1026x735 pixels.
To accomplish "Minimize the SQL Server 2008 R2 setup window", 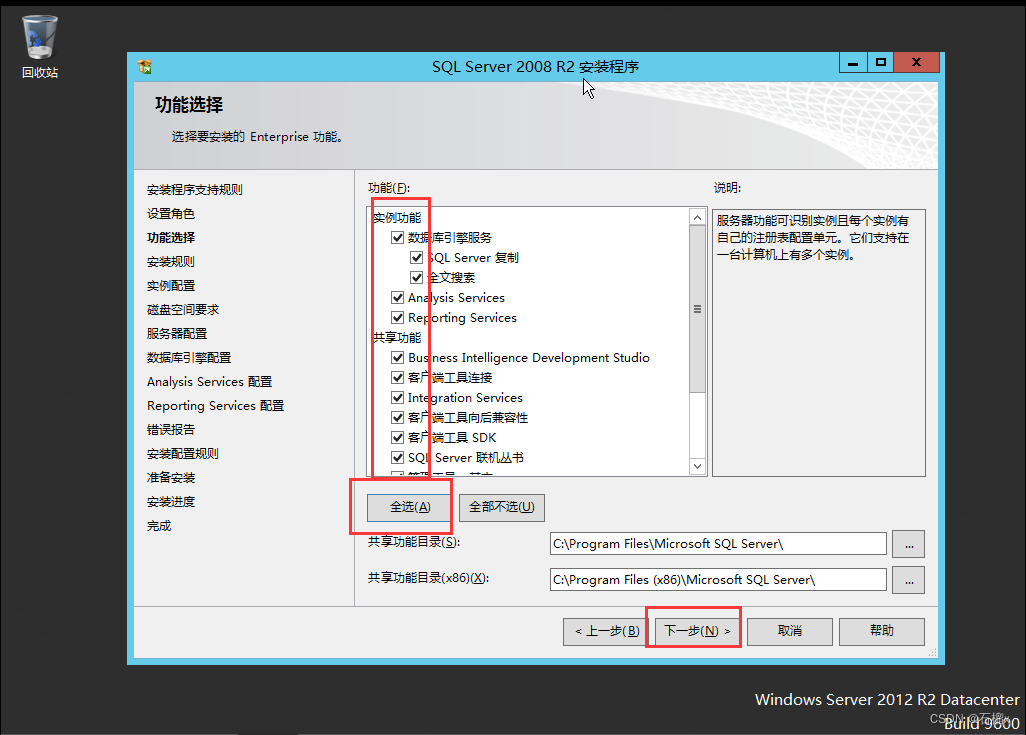I will [x=853, y=63].
